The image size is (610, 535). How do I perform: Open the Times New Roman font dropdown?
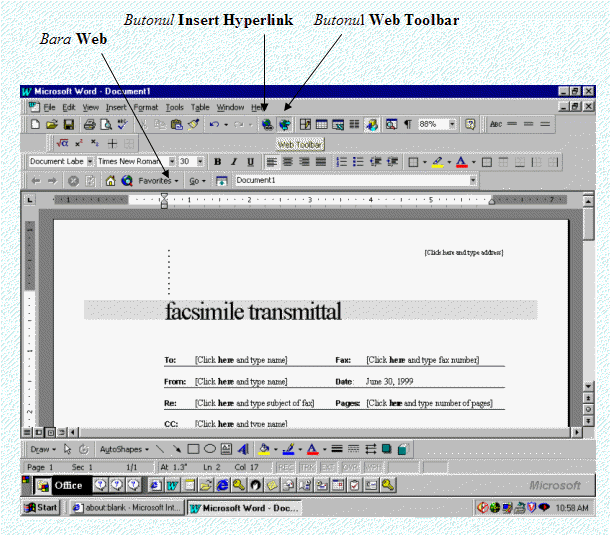[172, 161]
